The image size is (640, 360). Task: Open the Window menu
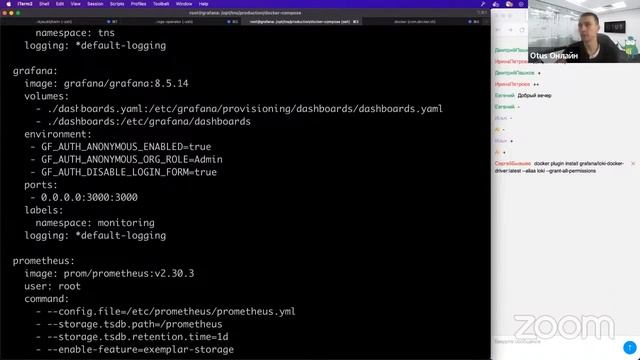[x=184, y=4]
